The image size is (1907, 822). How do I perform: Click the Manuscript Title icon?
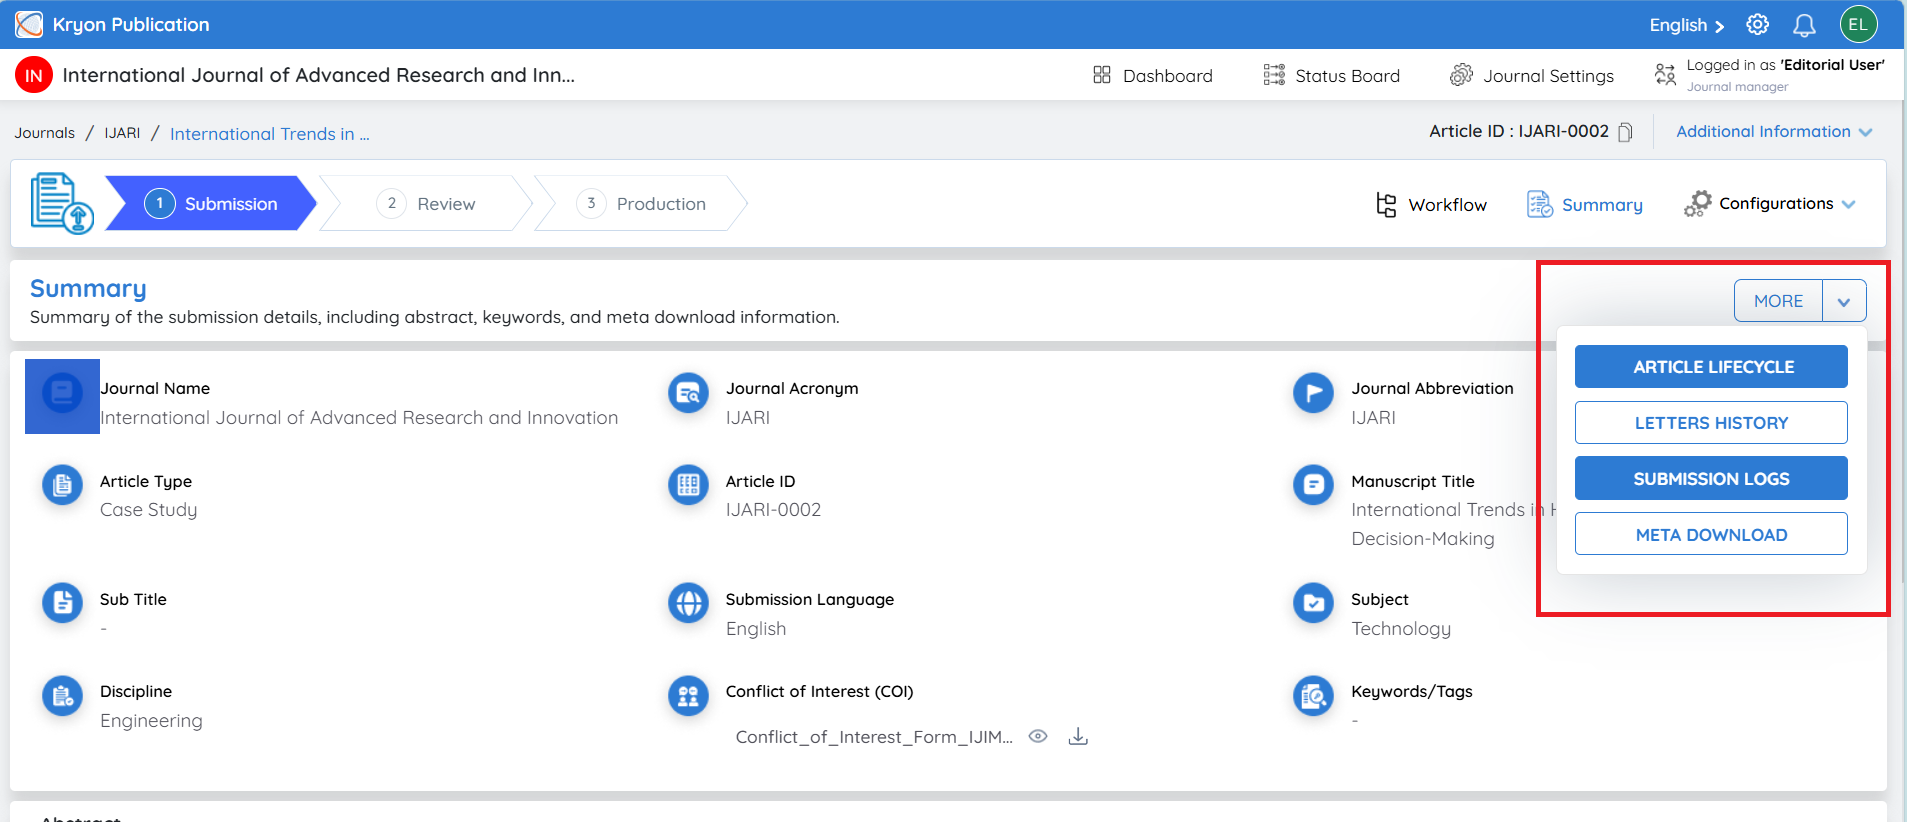coord(1313,486)
